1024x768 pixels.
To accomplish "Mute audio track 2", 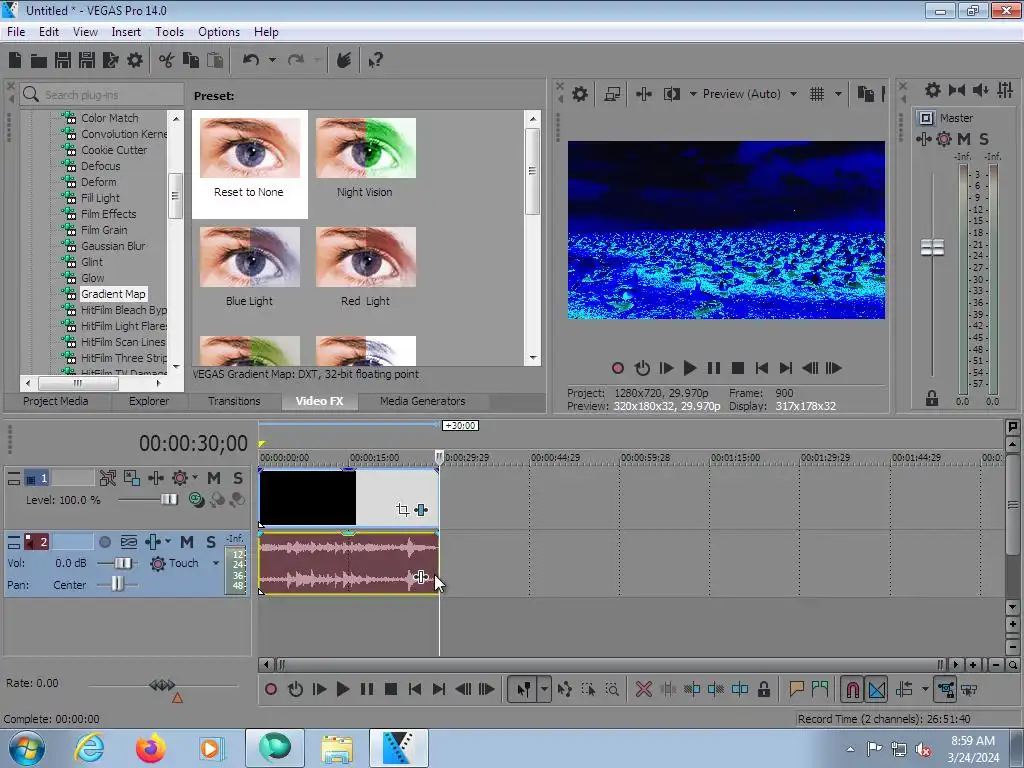I will point(187,542).
